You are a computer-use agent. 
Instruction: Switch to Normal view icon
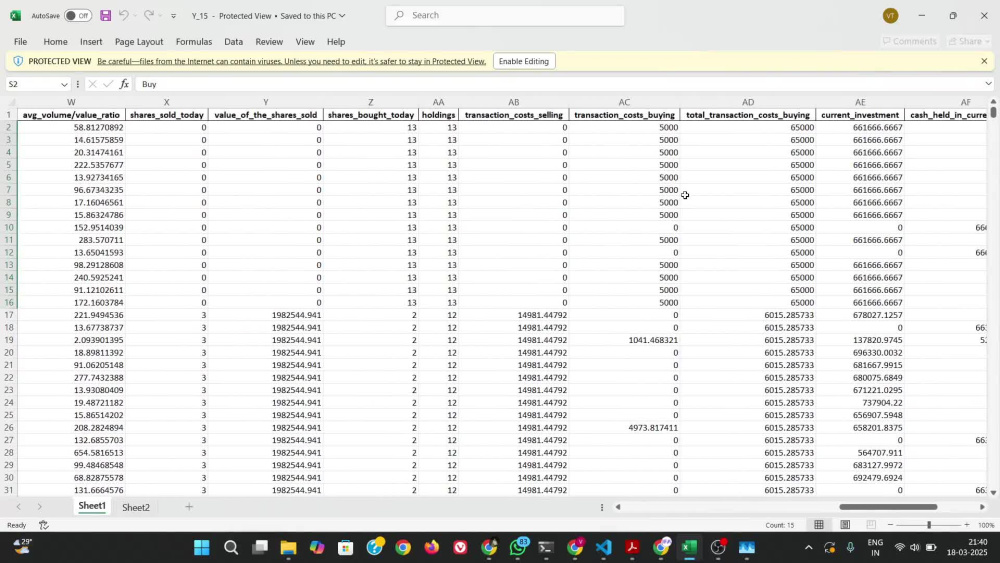pyautogui.click(x=819, y=525)
